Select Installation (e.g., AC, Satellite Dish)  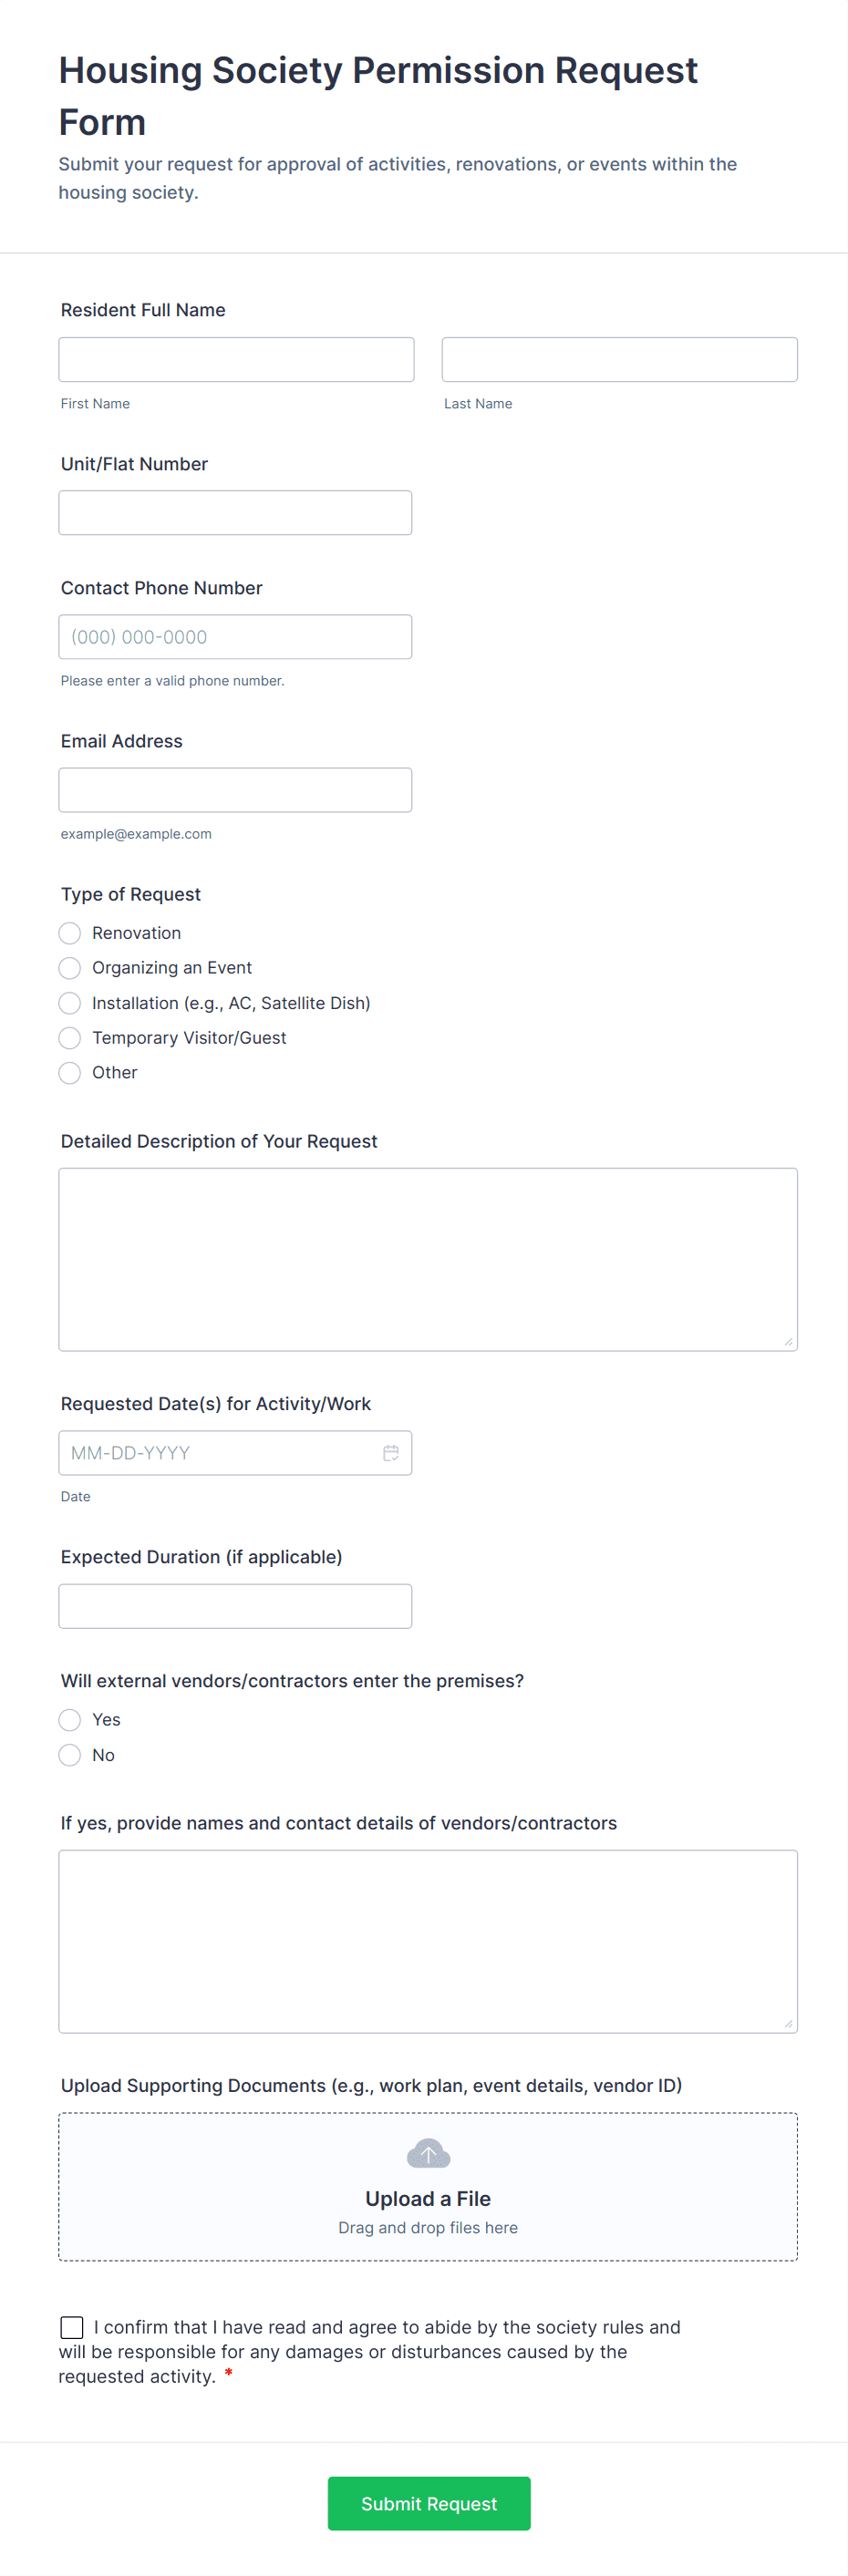tap(70, 1003)
